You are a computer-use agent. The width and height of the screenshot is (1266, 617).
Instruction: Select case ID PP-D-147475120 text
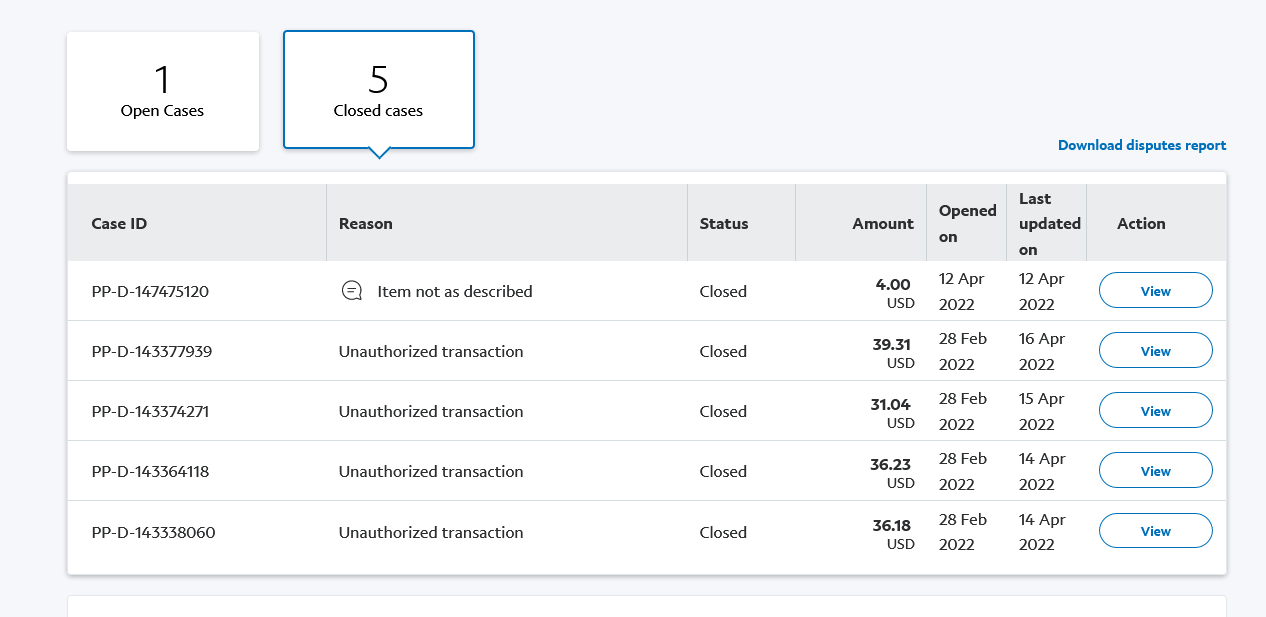pyautogui.click(x=150, y=292)
